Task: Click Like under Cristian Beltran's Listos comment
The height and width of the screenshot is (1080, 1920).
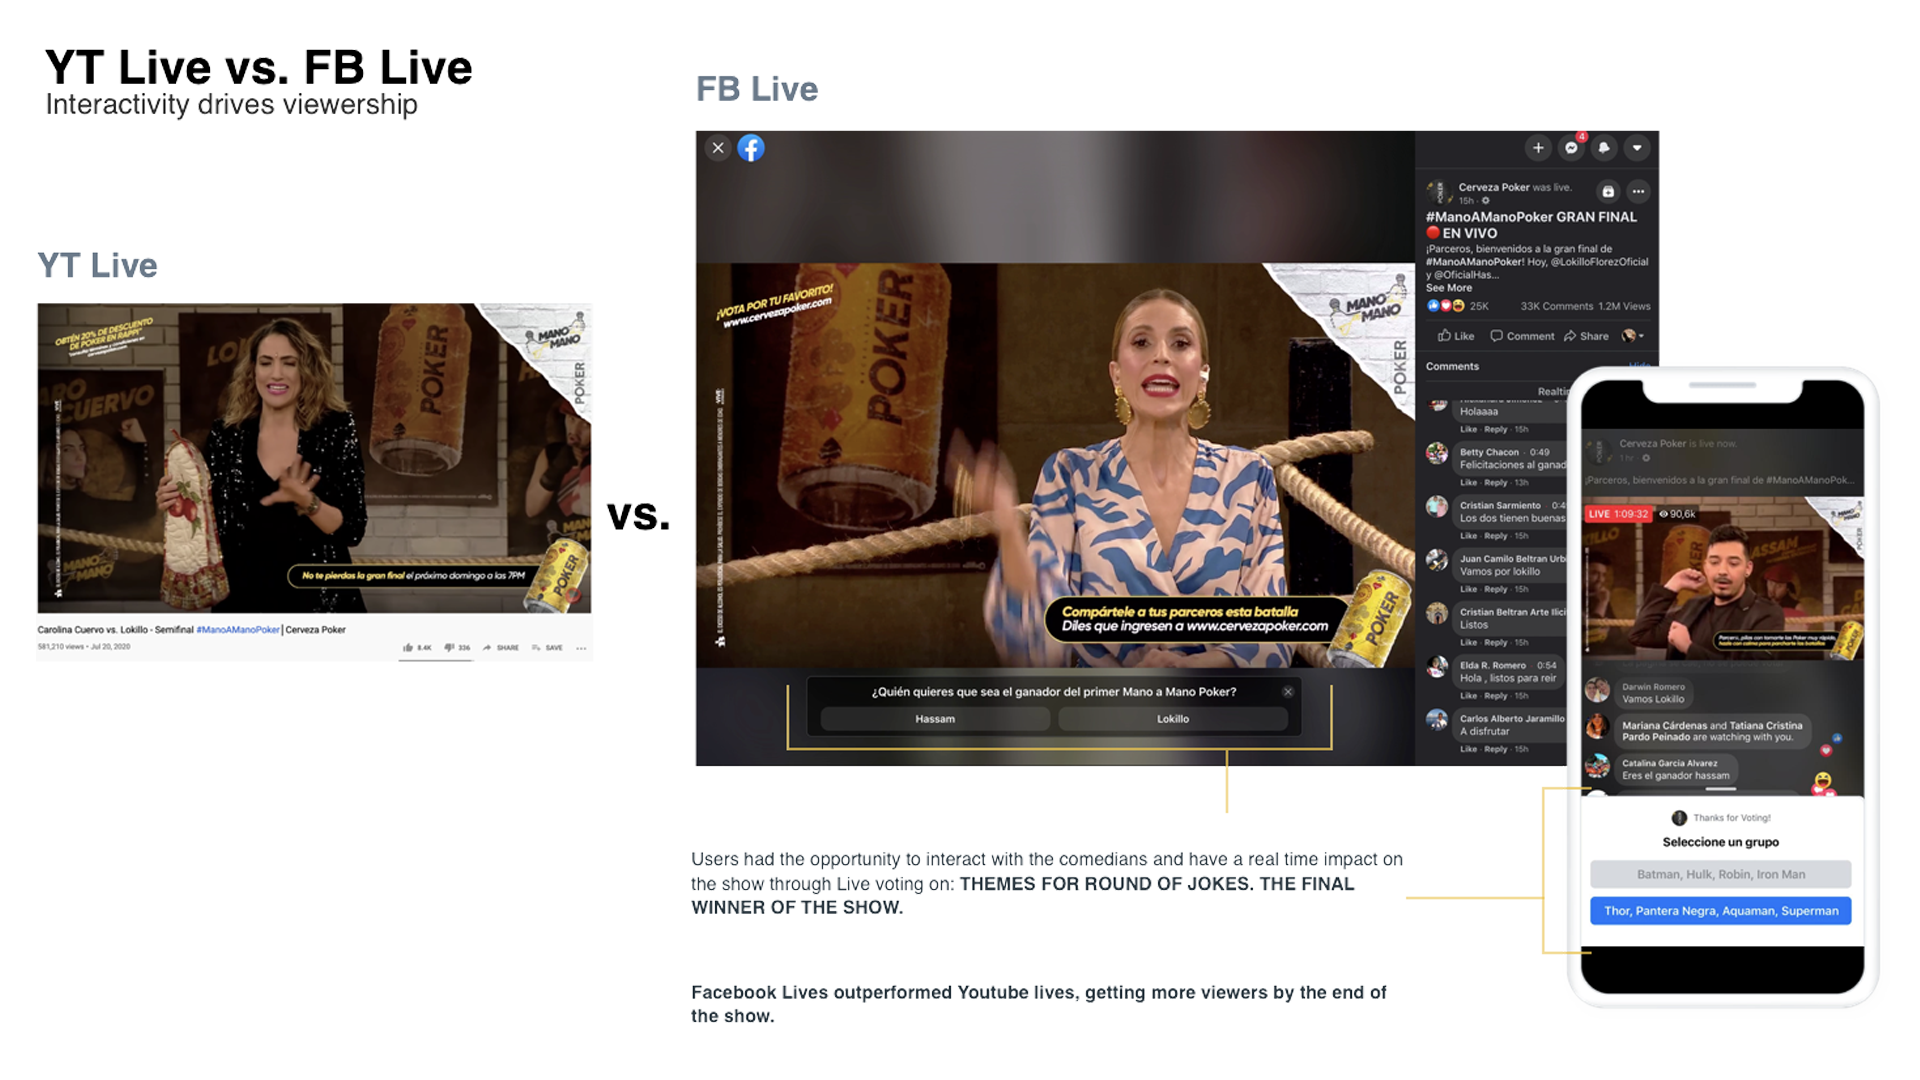Action: [1468, 643]
